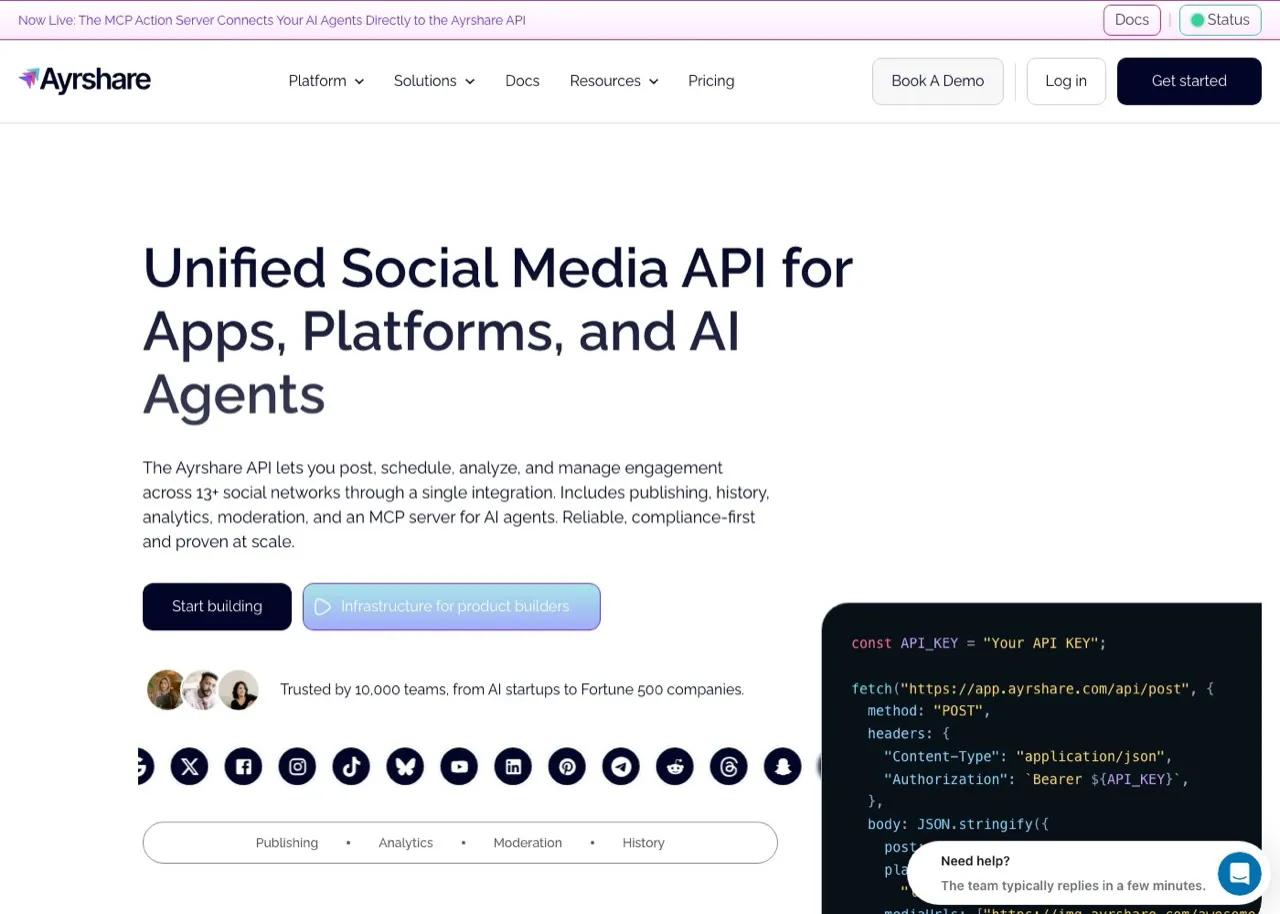Click the fetch URL code line

coord(1032,689)
